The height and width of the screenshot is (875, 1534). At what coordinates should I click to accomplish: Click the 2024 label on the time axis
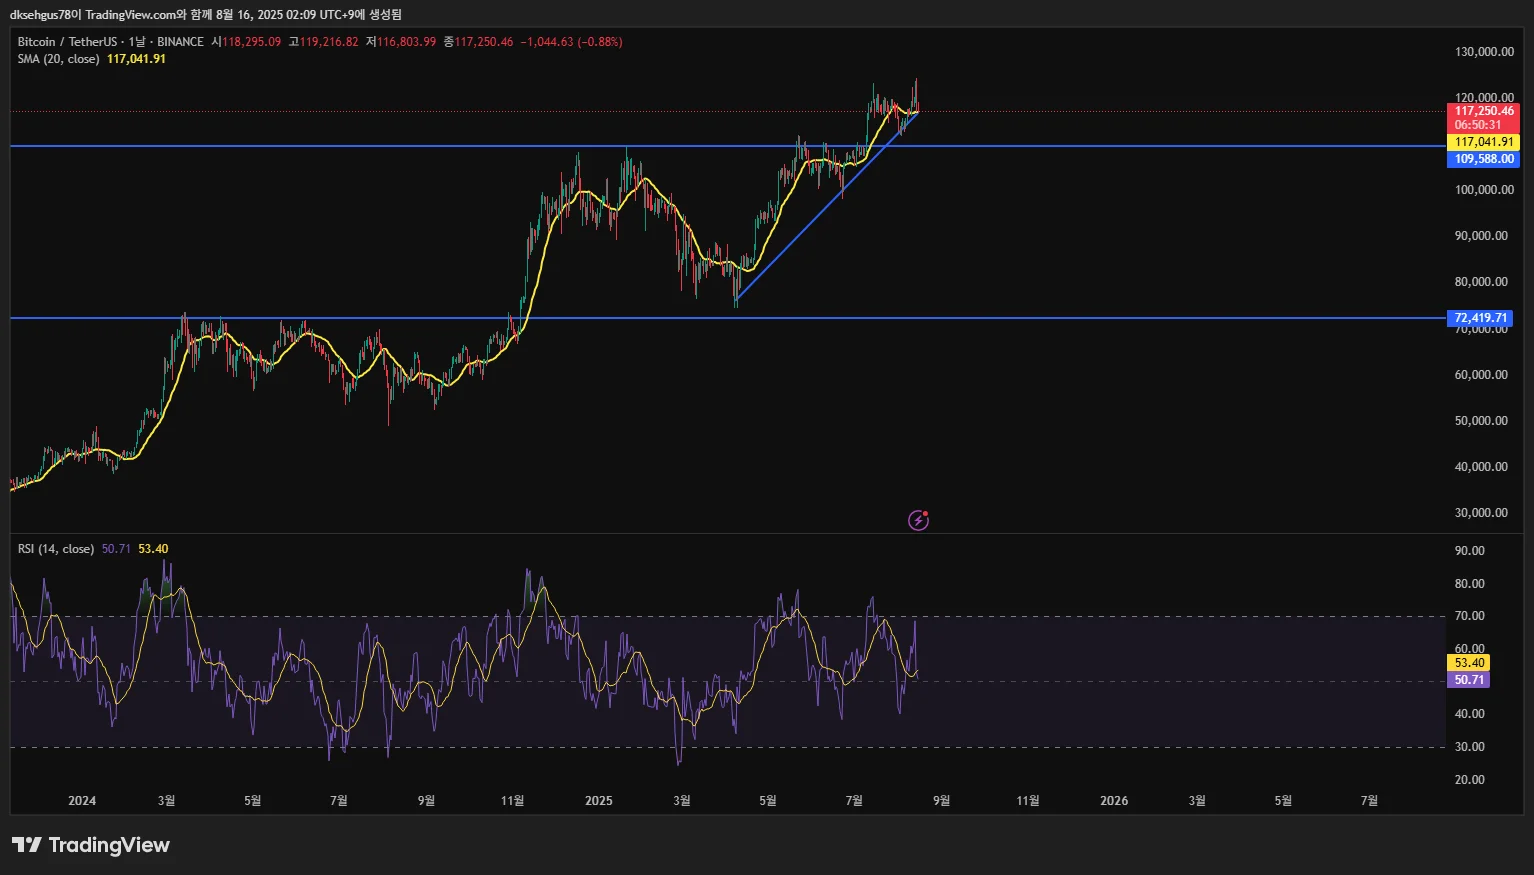point(82,801)
